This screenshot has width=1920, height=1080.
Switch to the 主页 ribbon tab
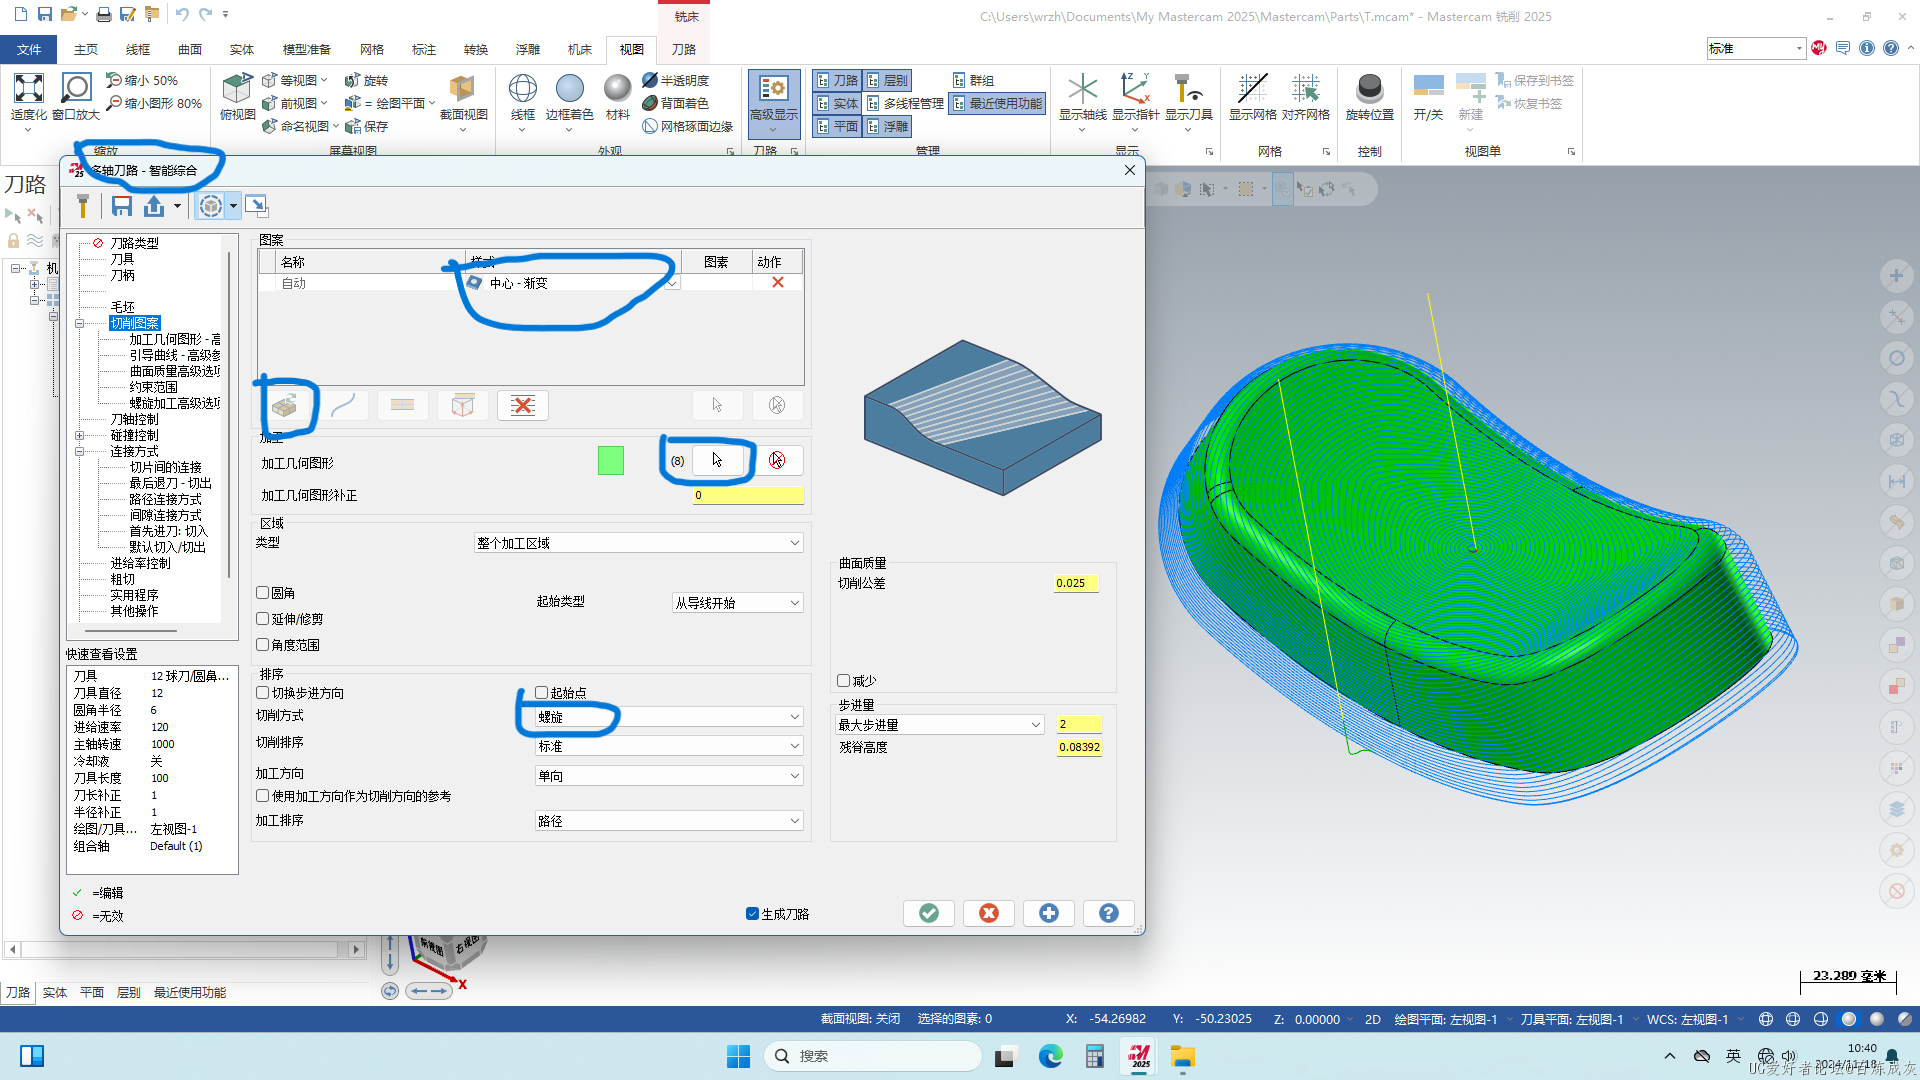86,49
